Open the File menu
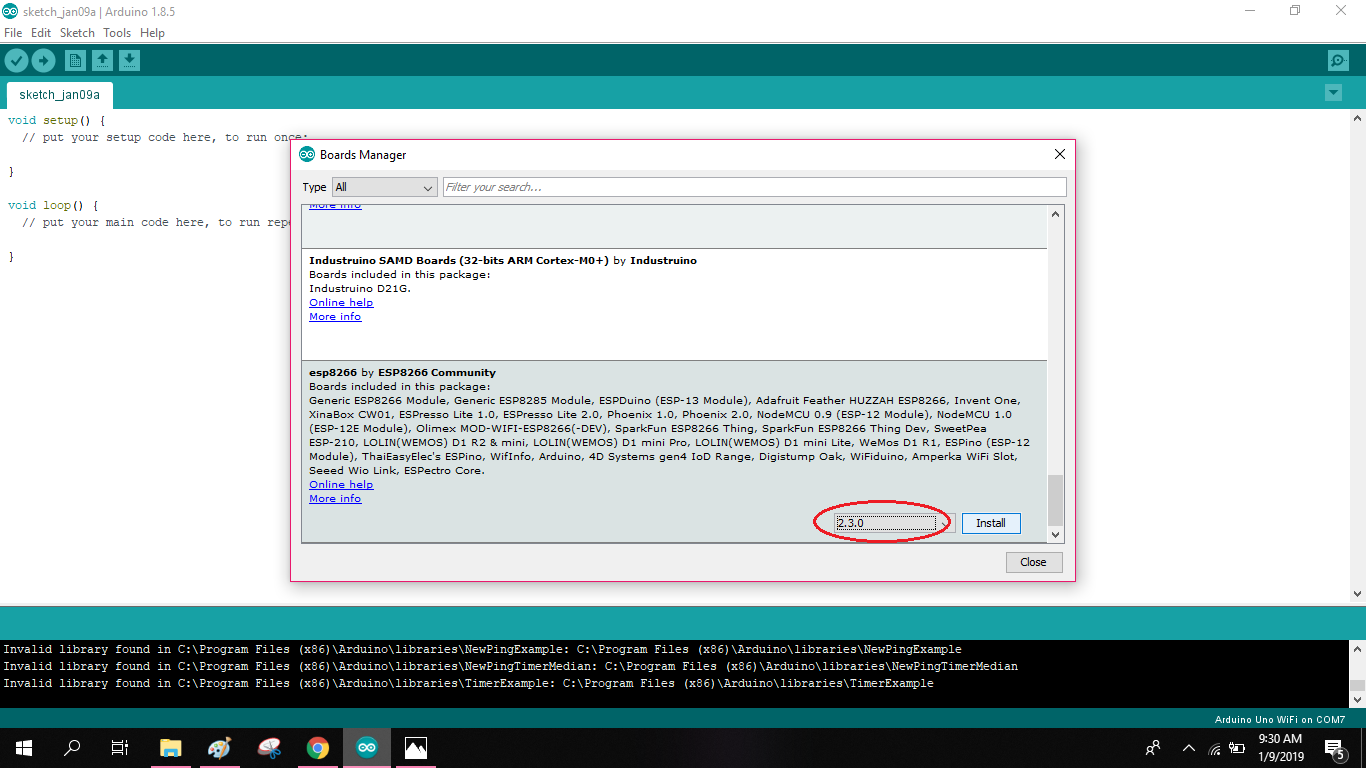 tap(13, 33)
